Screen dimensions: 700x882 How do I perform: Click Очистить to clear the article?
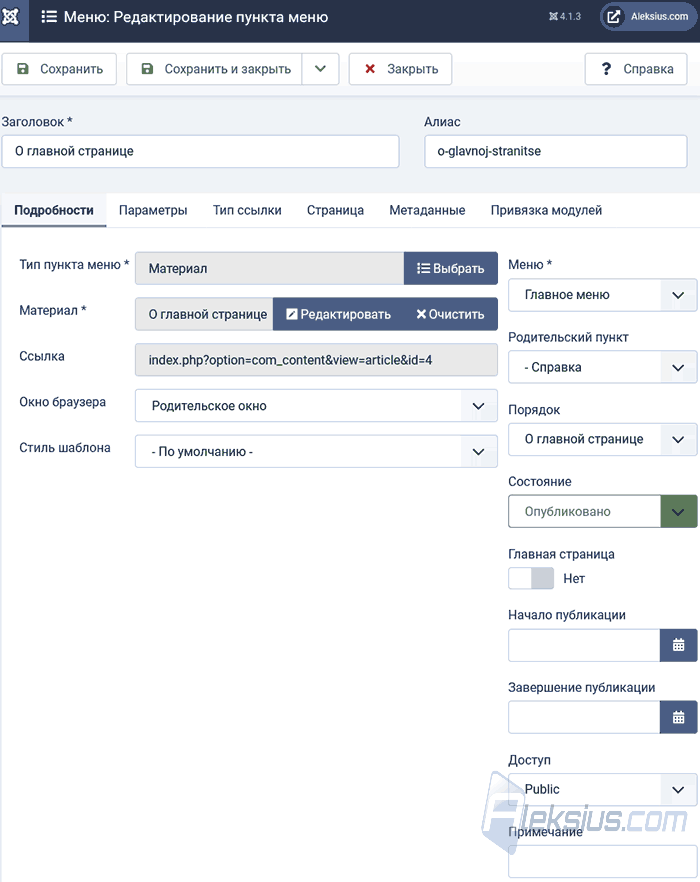(x=450, y=314)
